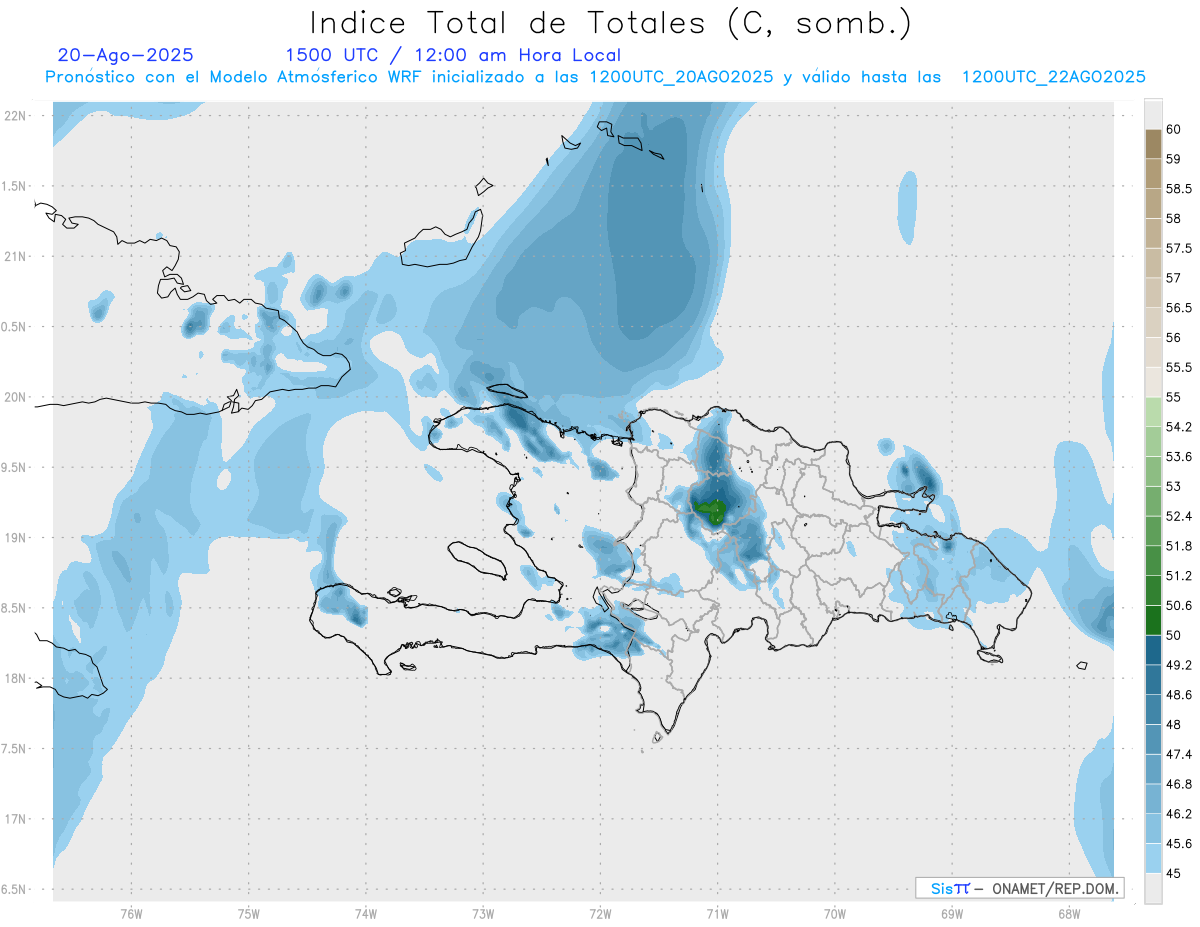Click the colorbar value 53.6
The image size is (1200, 927).
point(1179,457)
